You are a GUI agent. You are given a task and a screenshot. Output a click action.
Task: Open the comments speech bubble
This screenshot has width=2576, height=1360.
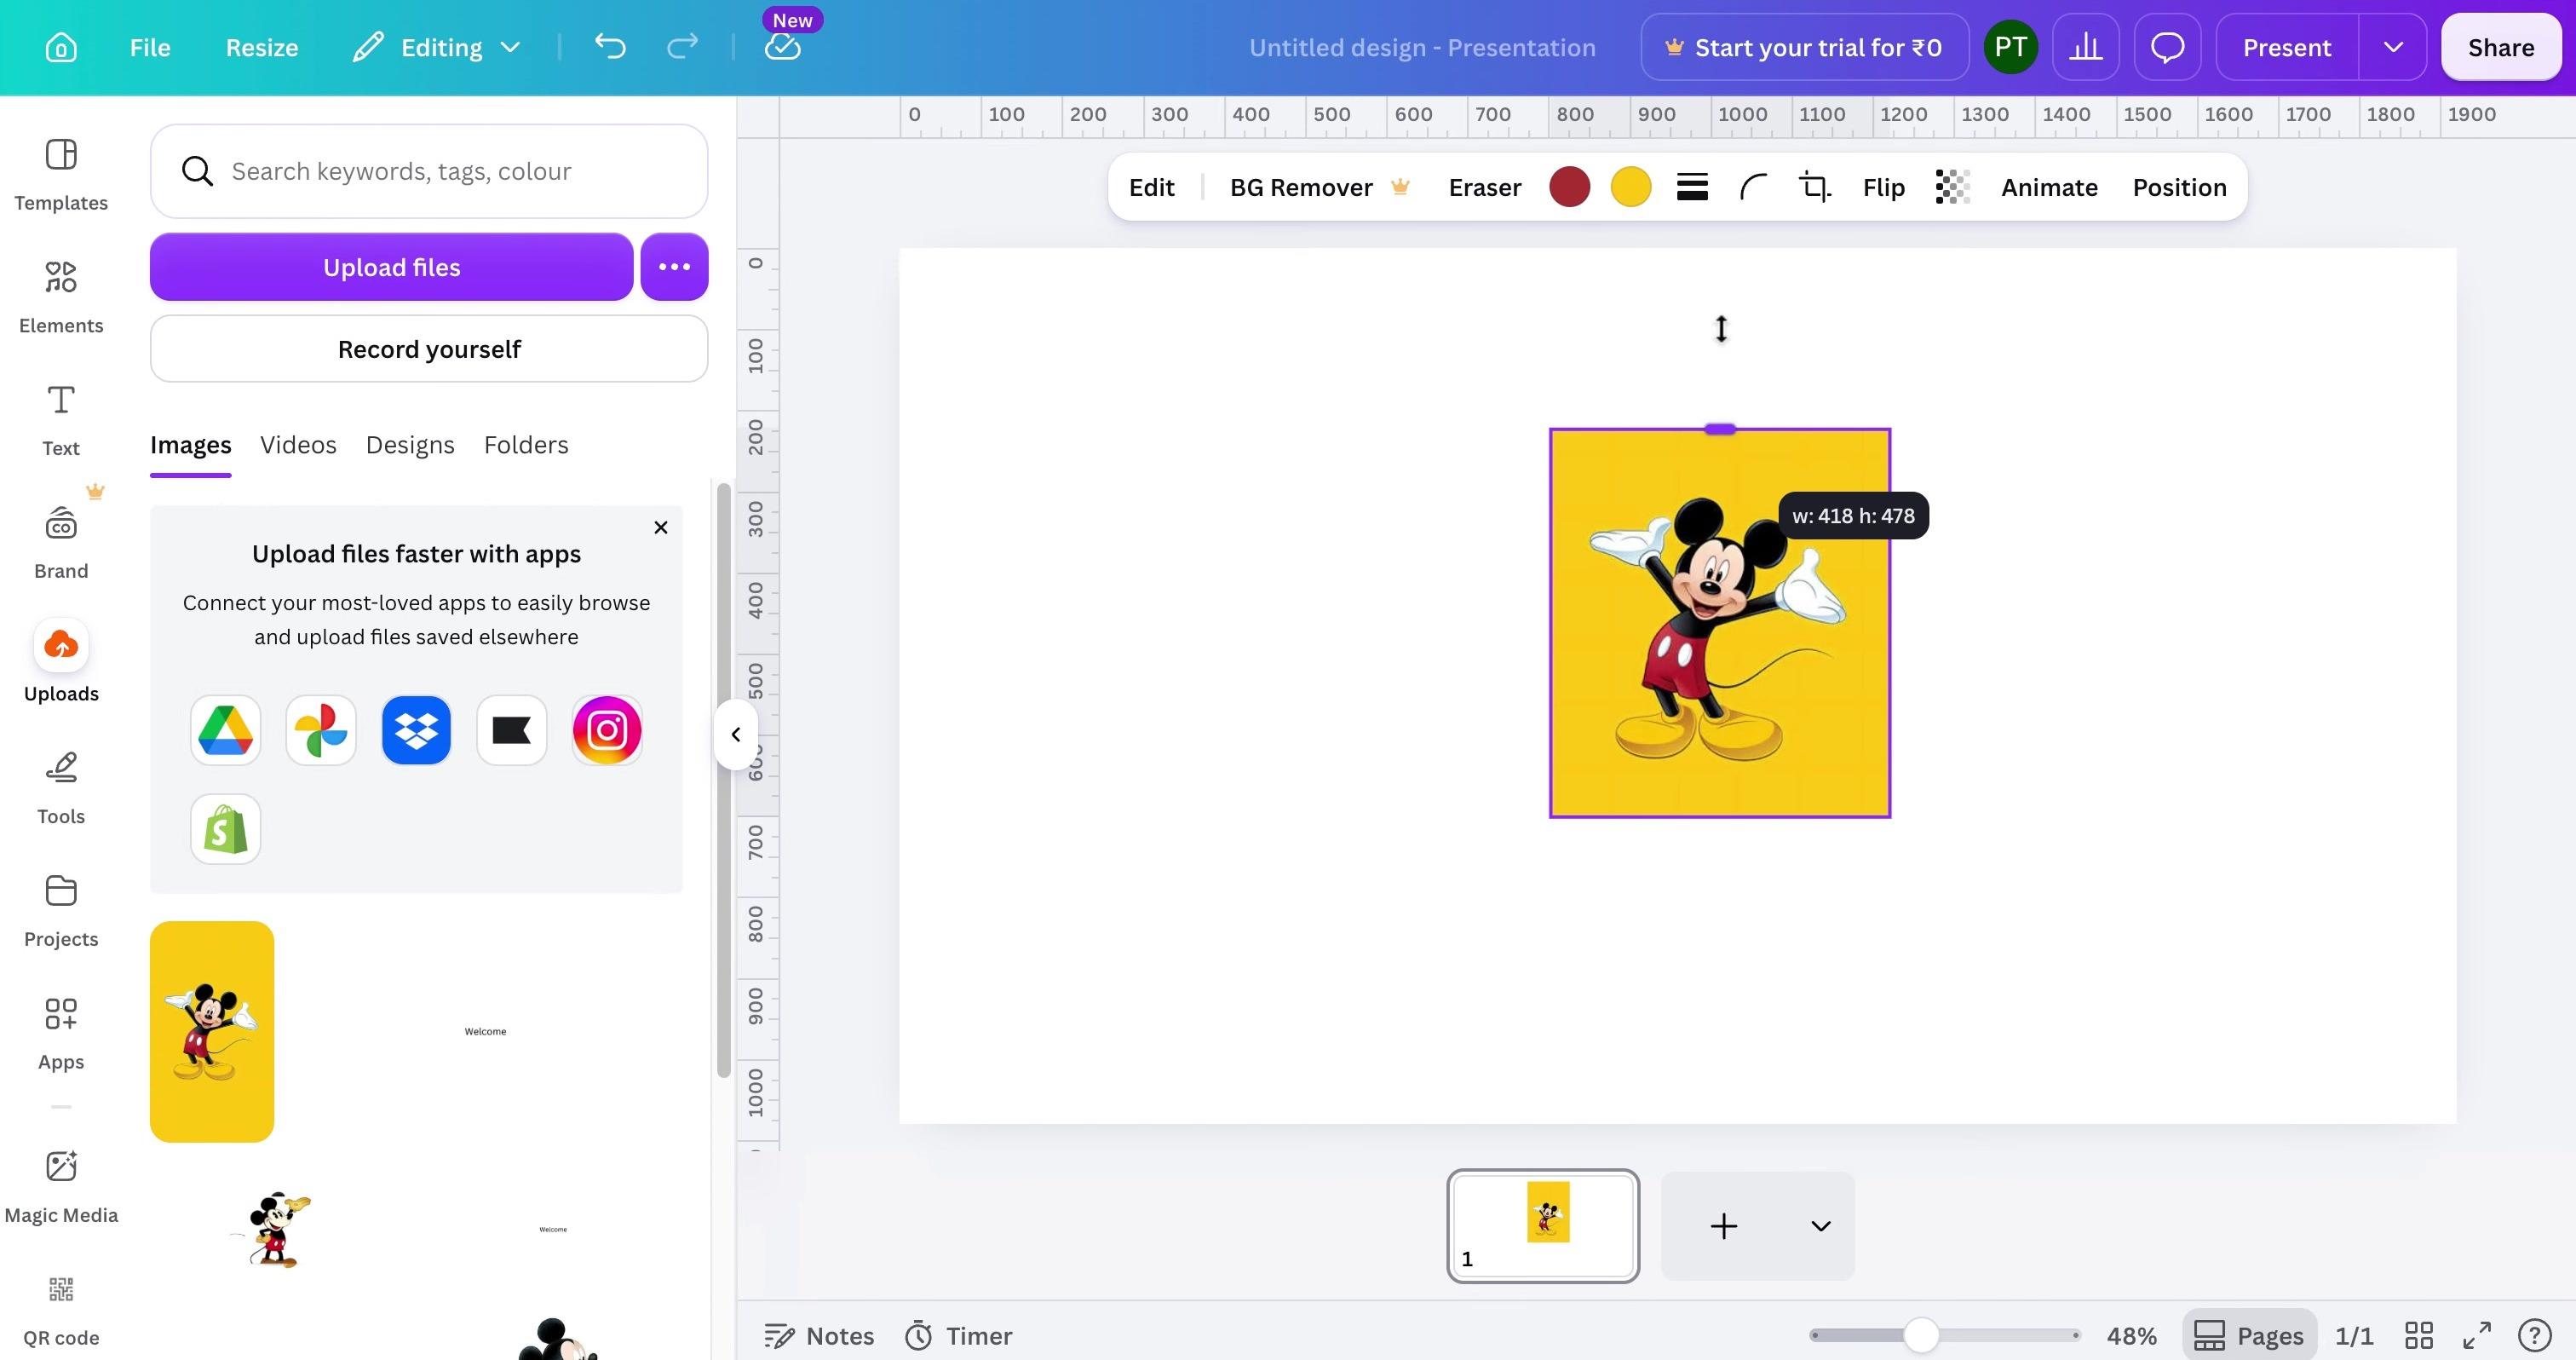click(2167, 47)
